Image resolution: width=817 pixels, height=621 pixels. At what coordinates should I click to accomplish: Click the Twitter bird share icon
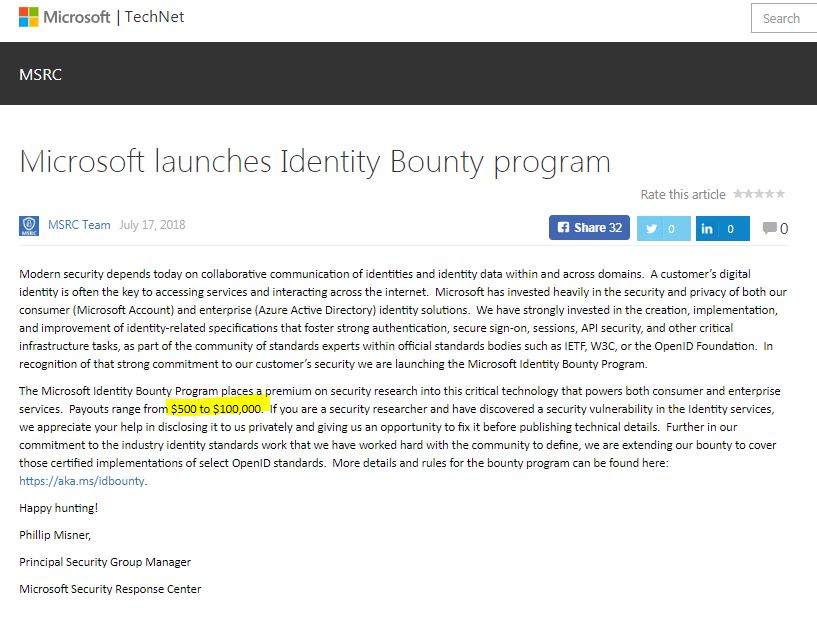tap(652, 229)
